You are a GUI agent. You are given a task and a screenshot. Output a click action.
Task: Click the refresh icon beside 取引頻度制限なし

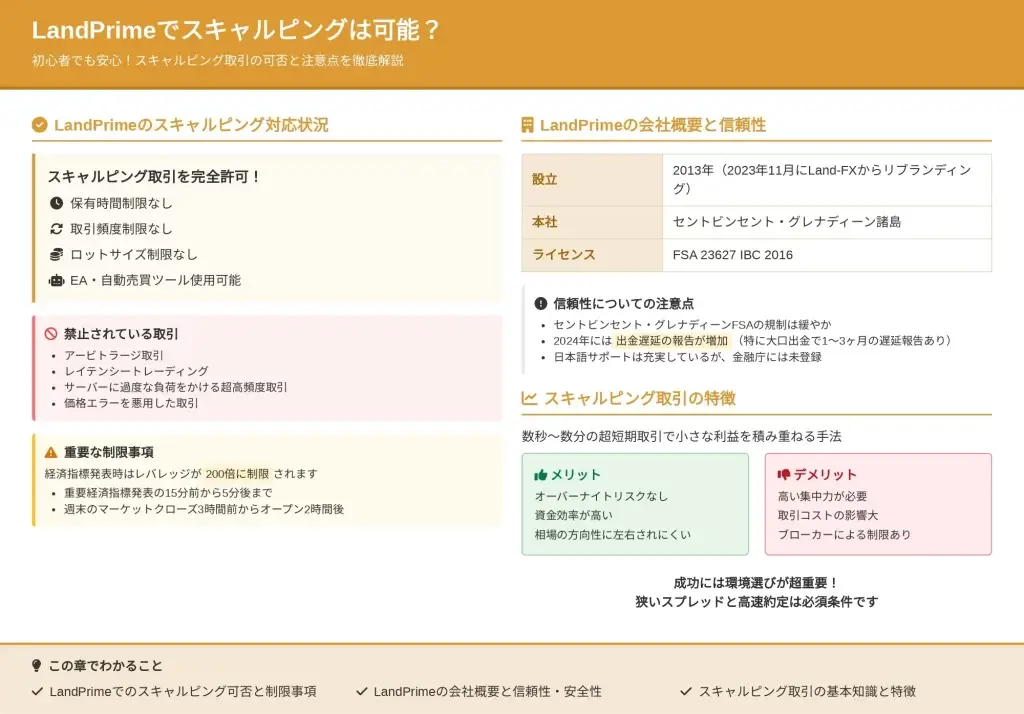(56, 229)
